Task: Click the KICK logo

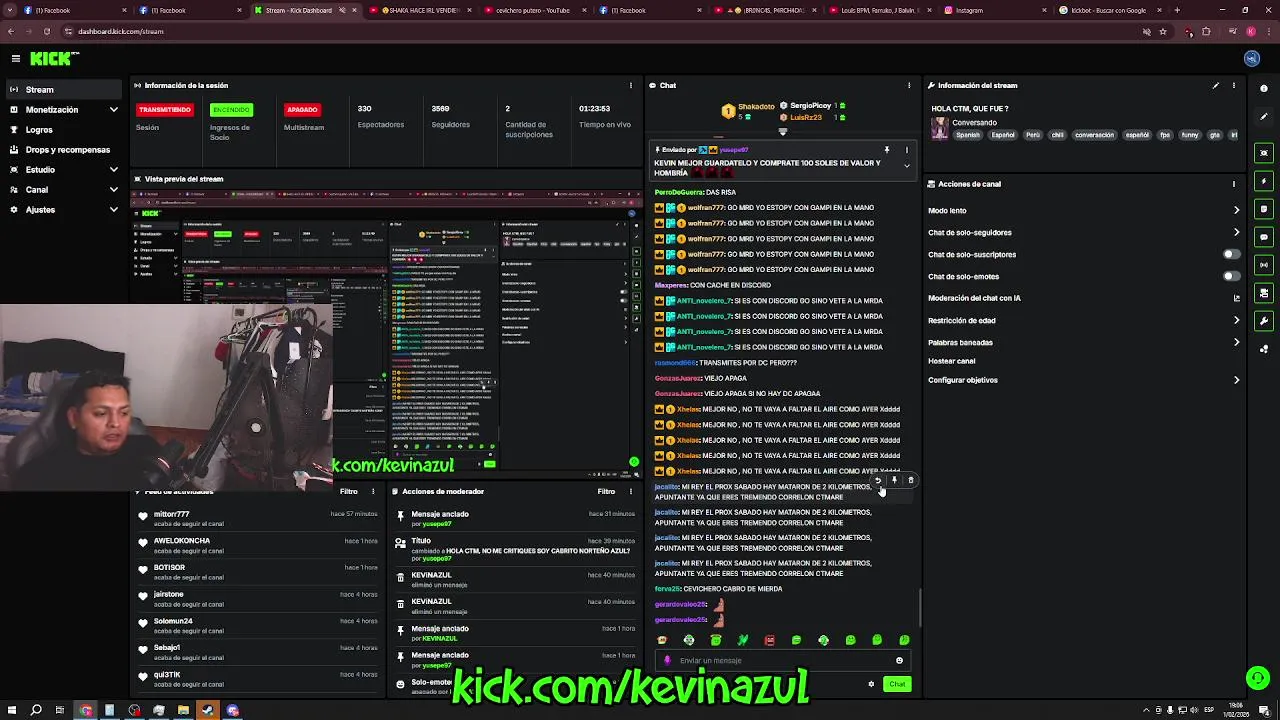Action: (50, 59)
